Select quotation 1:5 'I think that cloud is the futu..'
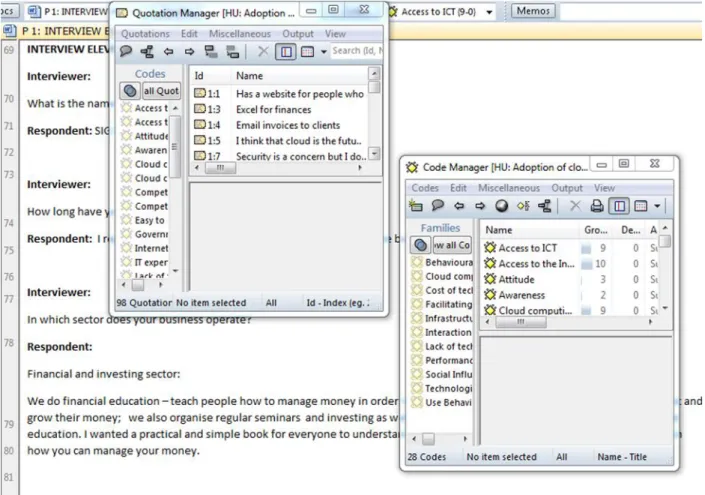 point(279,141)
